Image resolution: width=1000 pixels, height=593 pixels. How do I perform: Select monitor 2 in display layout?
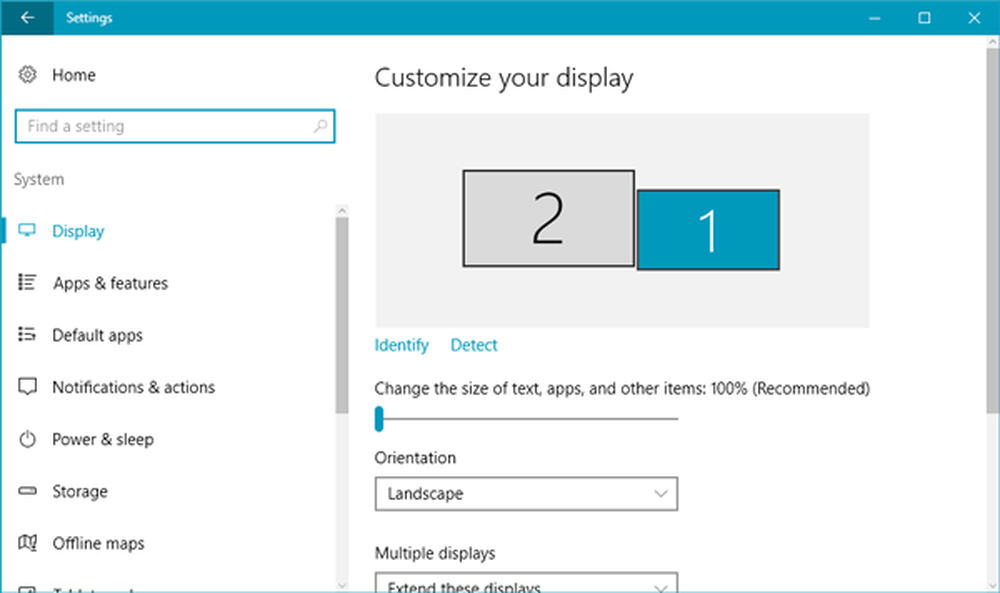548,218
